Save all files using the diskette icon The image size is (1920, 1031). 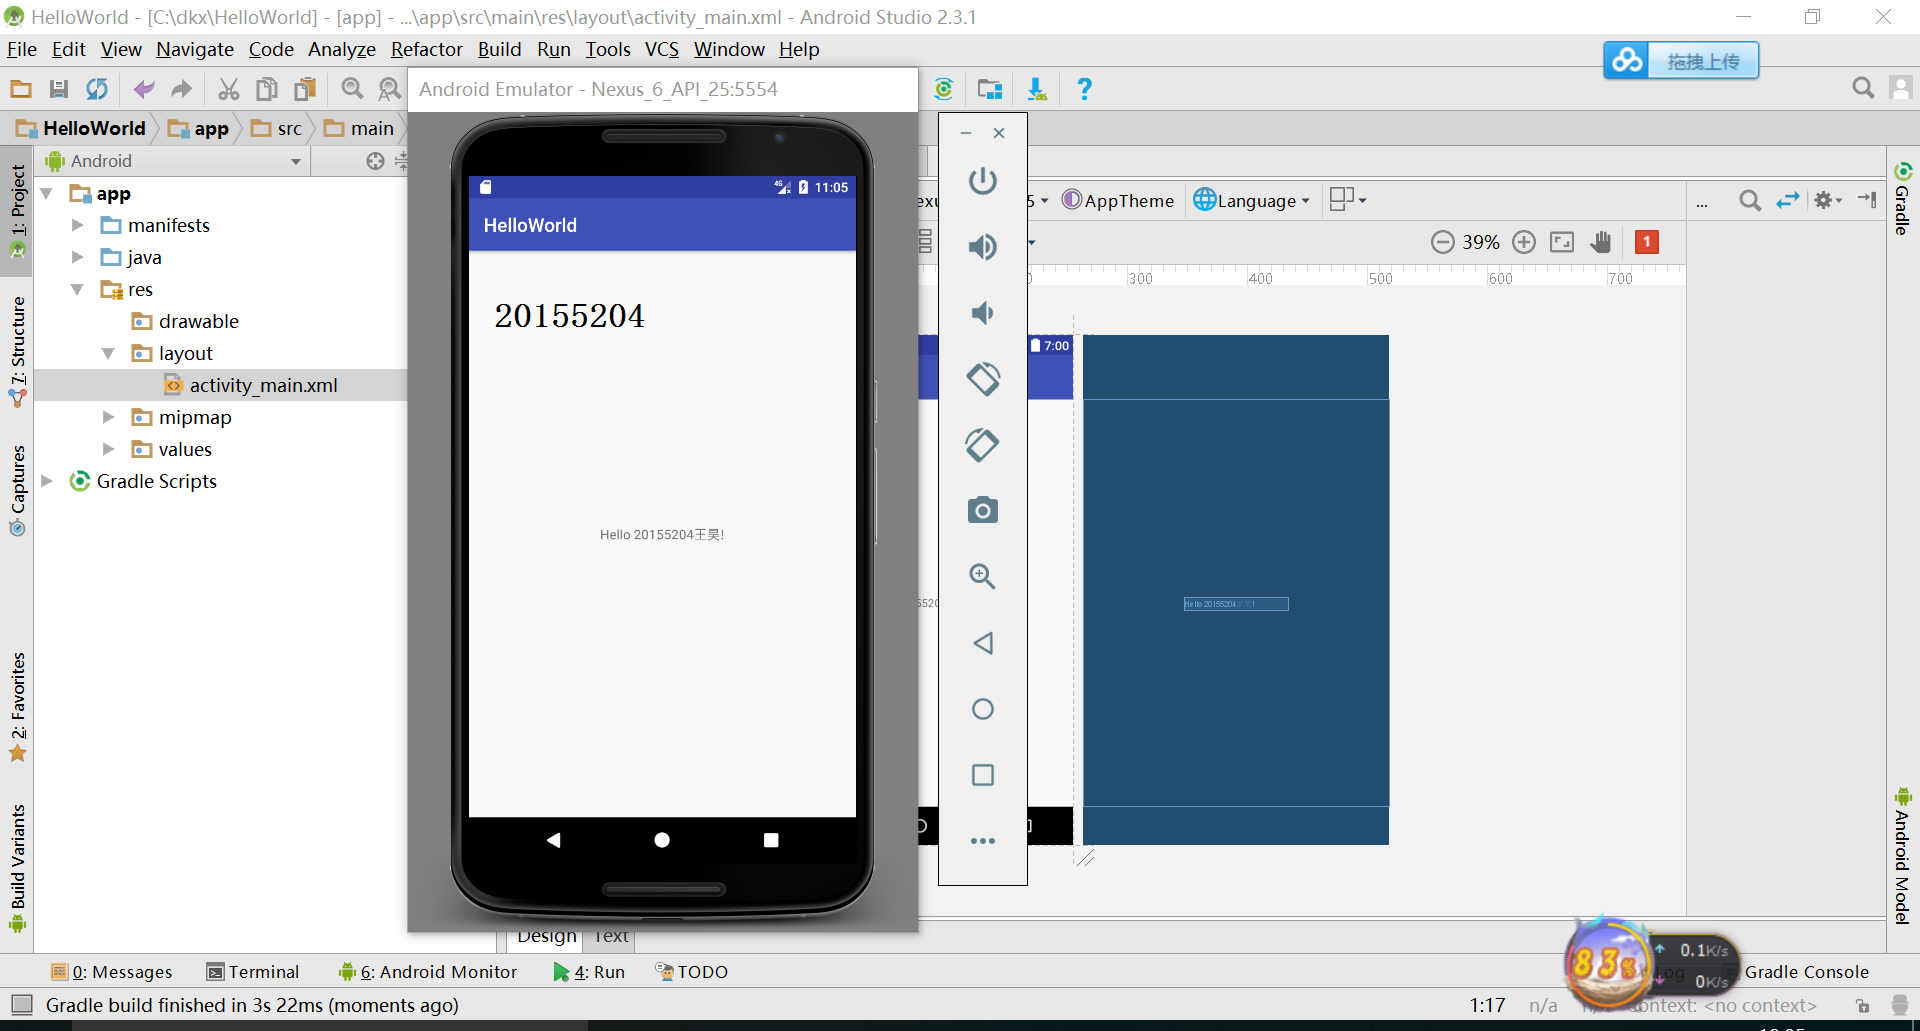(59, 89)
